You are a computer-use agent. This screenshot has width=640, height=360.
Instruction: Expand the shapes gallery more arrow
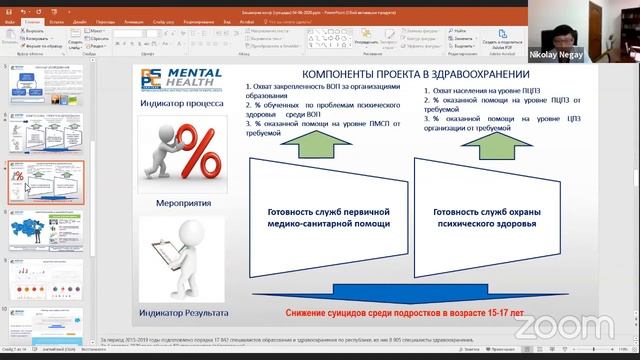pyautogui.click(x=350, y=45)
